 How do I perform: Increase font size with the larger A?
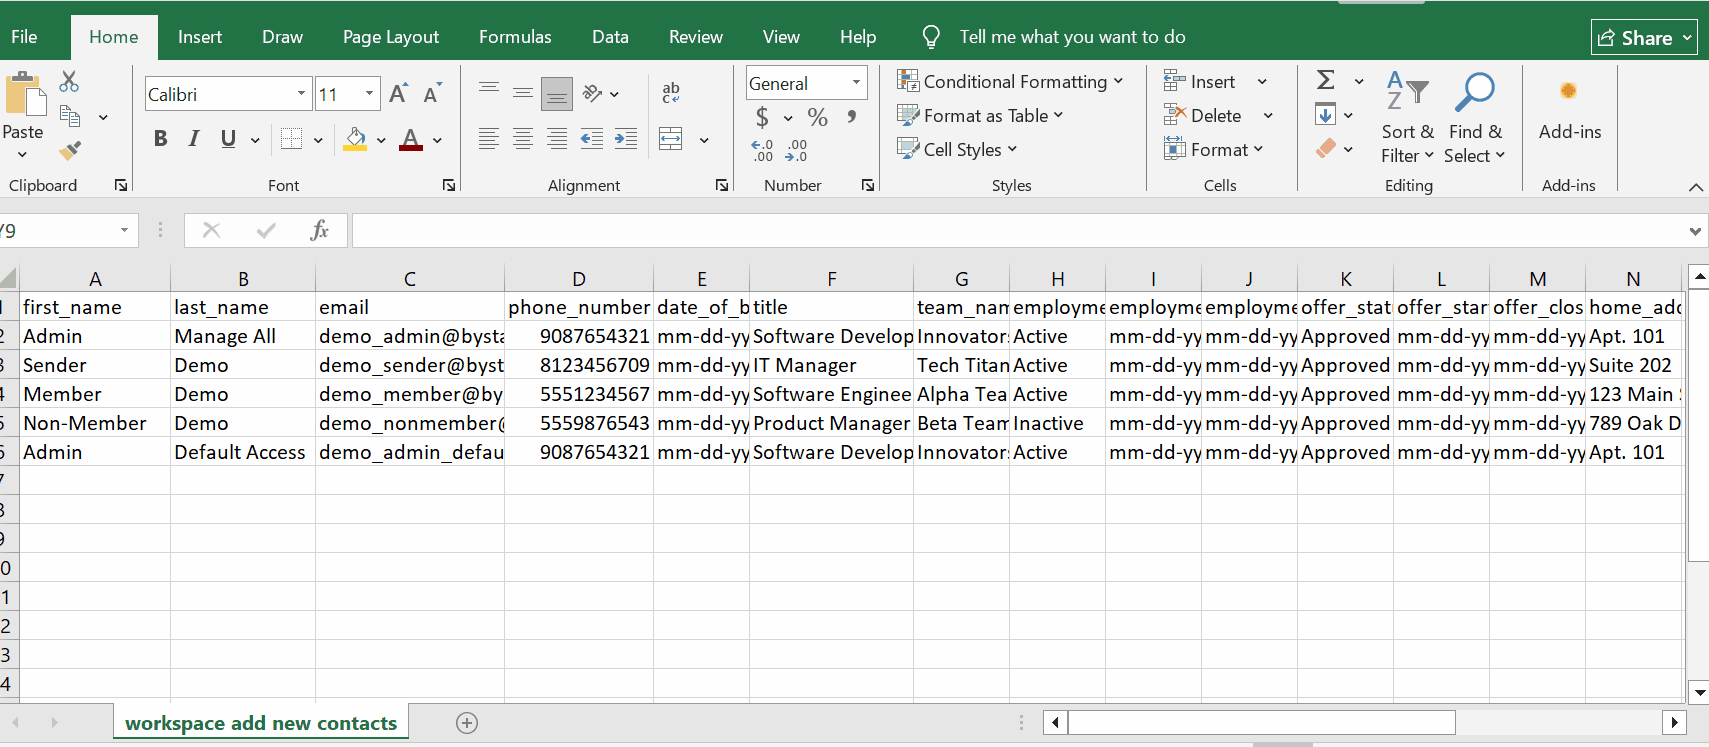398,94
